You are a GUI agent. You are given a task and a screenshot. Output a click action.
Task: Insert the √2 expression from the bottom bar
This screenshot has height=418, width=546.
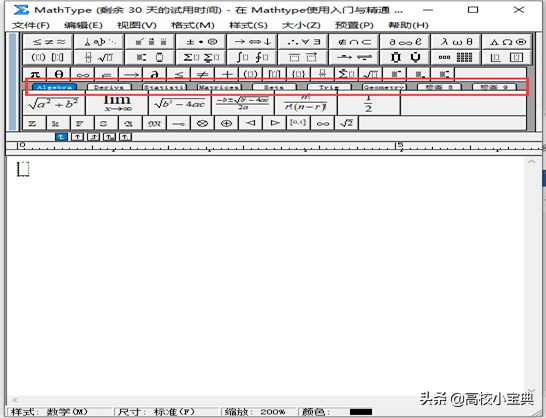346,123
